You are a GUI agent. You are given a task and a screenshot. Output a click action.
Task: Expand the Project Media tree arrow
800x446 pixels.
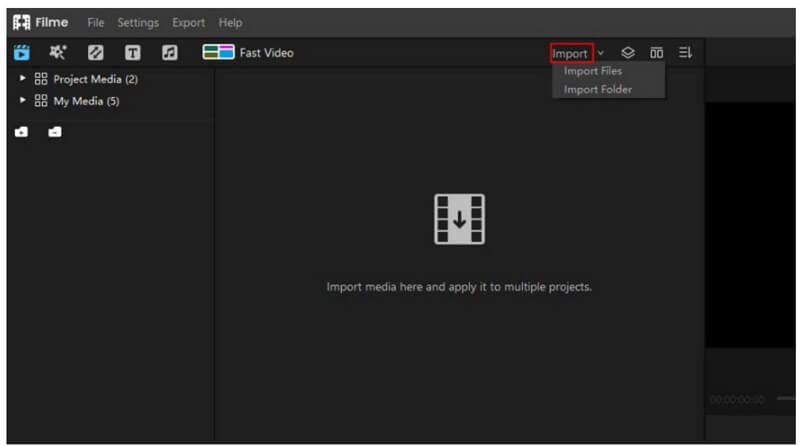click(x=22, y=79)
